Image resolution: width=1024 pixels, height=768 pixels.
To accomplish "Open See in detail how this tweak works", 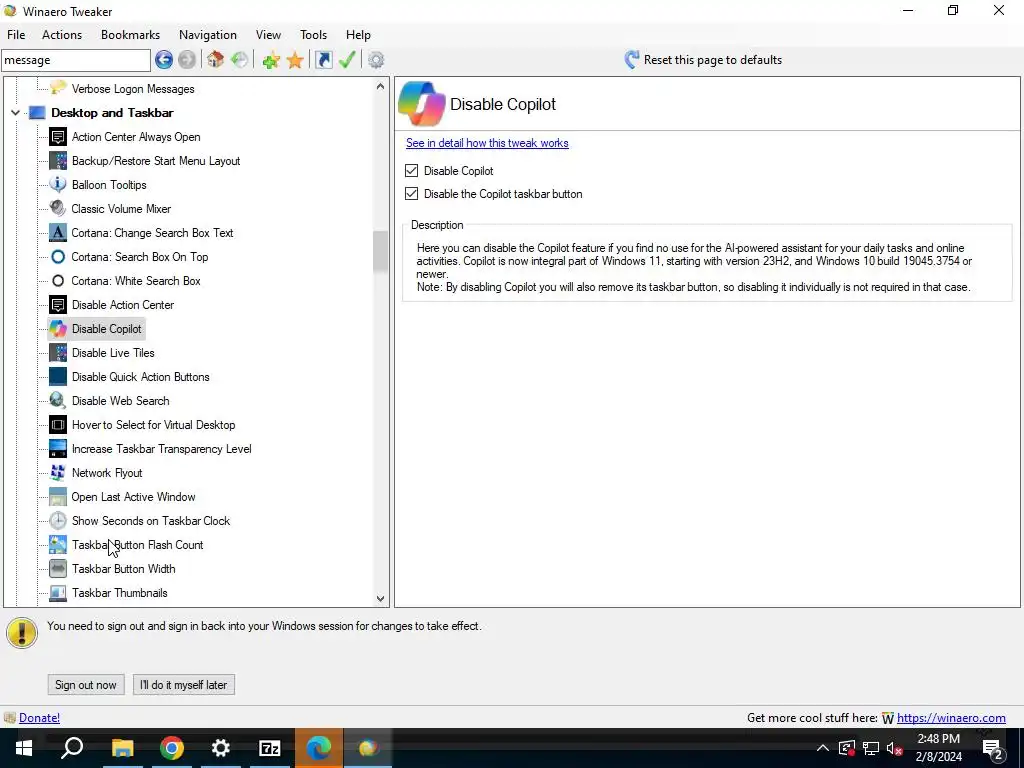I will [487, 143].
